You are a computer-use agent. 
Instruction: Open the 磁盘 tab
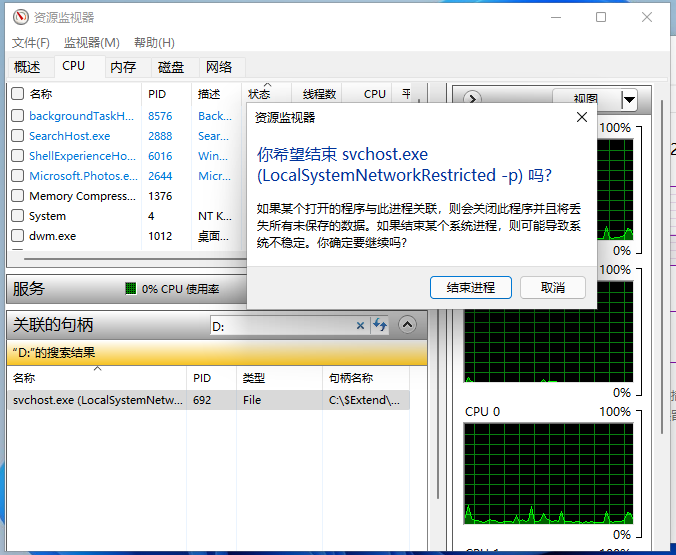point(171,67)
